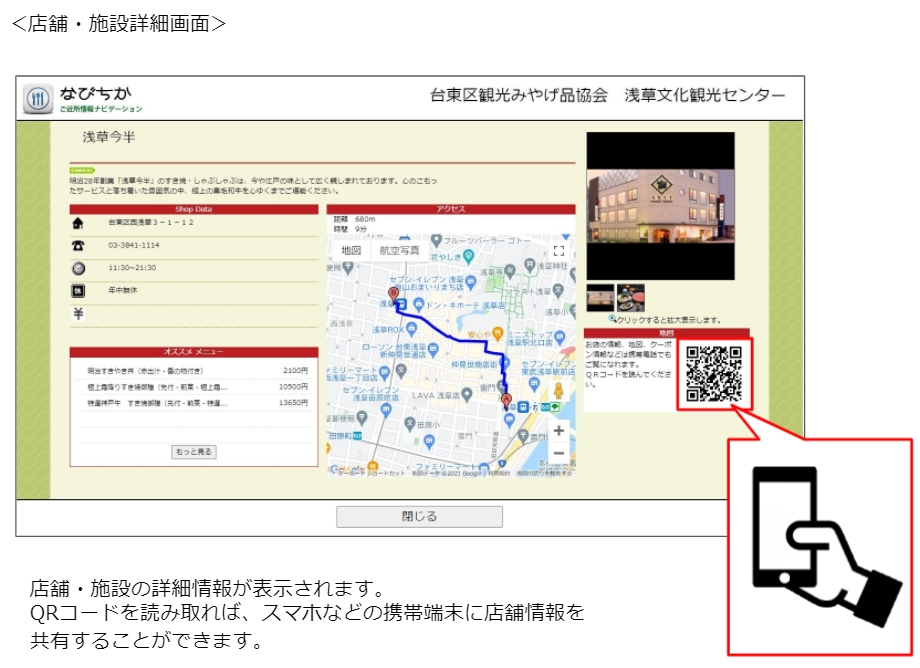Click the もっと見る button
Viewport: 920px width, 668px height.
click(x=194, y=452)
